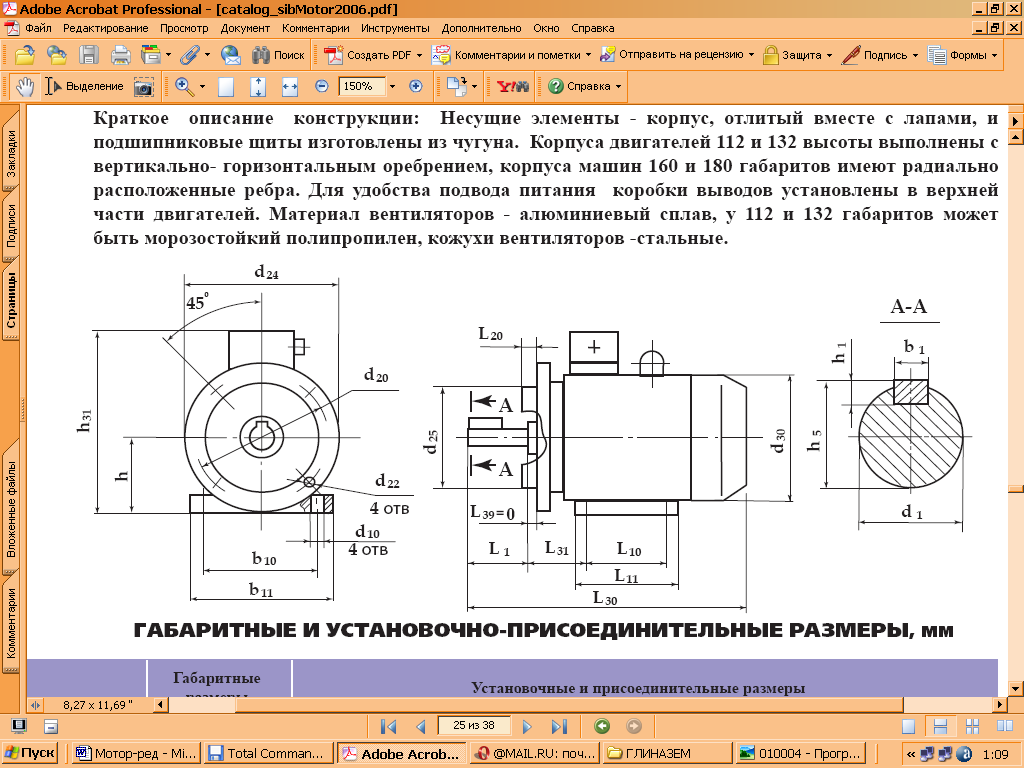The width and height of the screenshot is (1024, 768).
Task: Switch to Facing pages layout
Action: click(1005, 727)
